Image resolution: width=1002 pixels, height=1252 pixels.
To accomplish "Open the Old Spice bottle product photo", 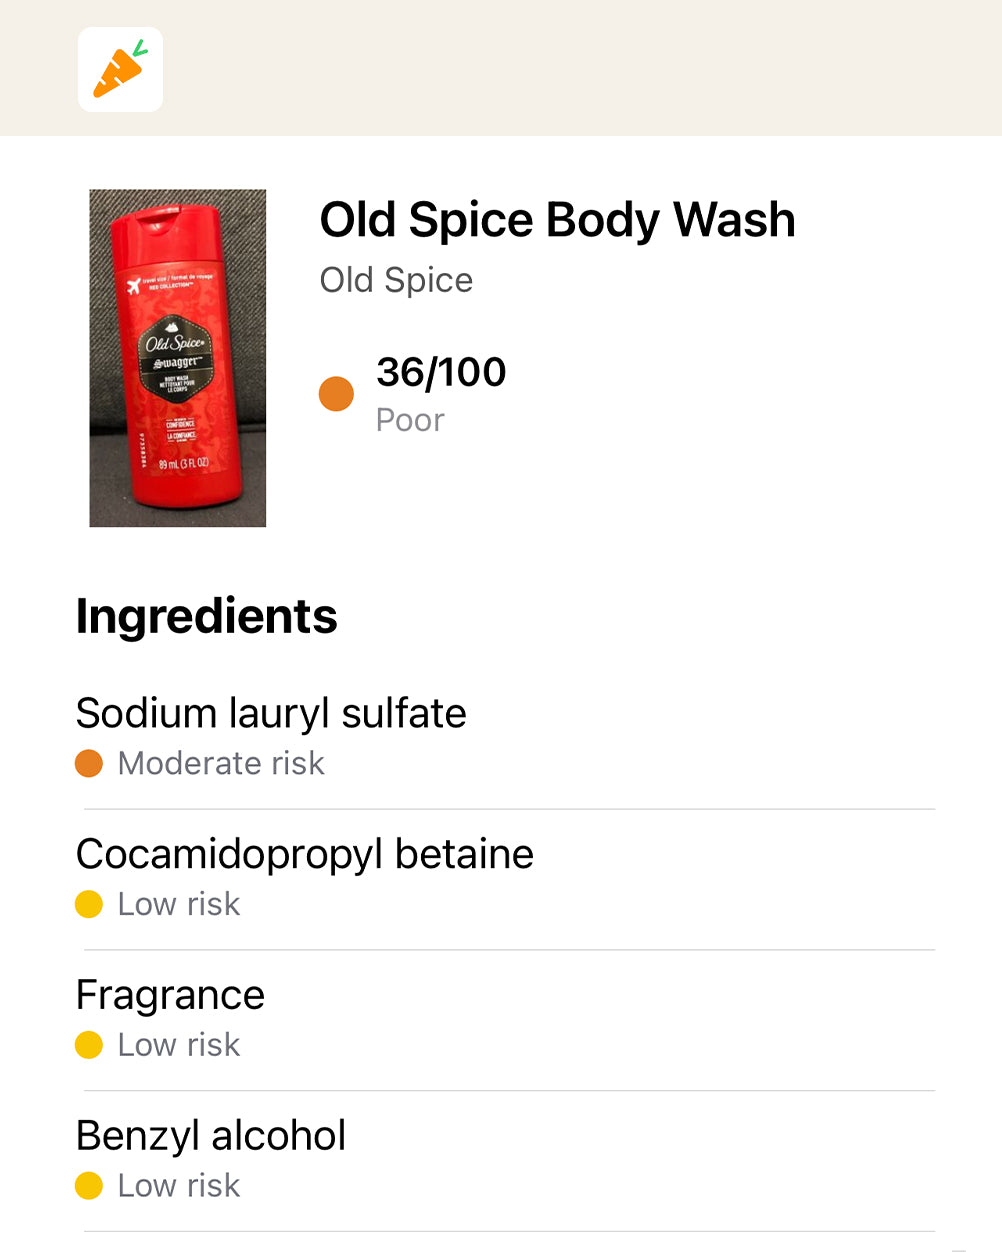I will point(178,358).
